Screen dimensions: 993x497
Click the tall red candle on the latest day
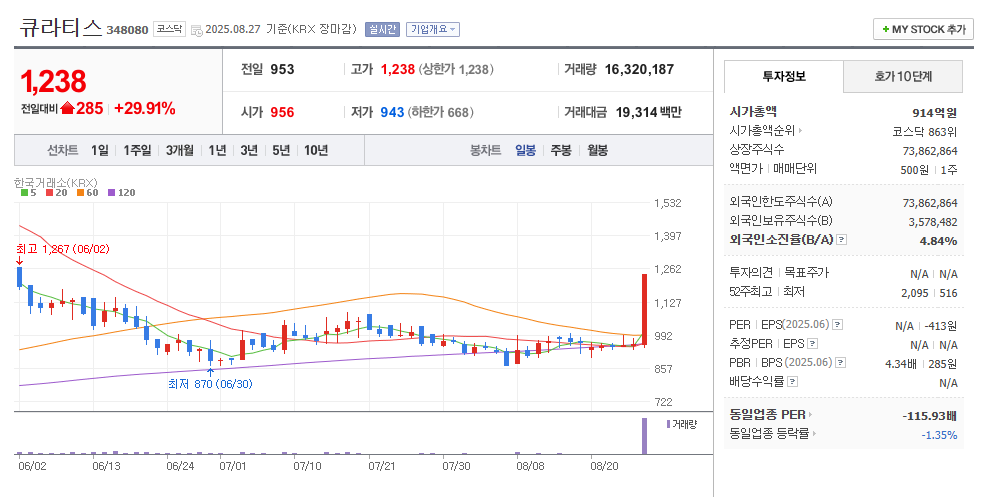point(645,310)
